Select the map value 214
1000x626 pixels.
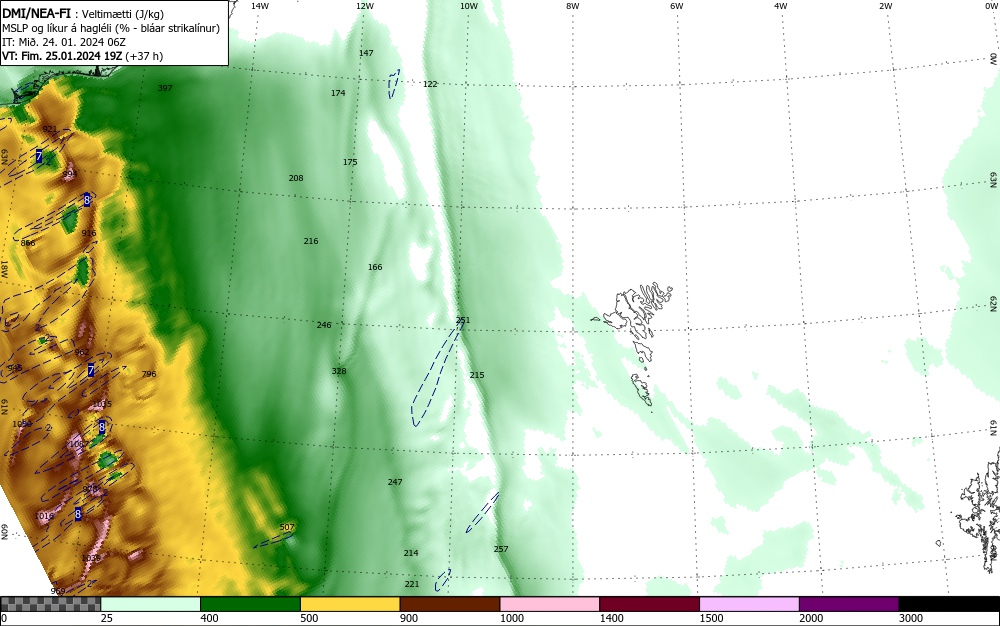click(x=411, y=553)
